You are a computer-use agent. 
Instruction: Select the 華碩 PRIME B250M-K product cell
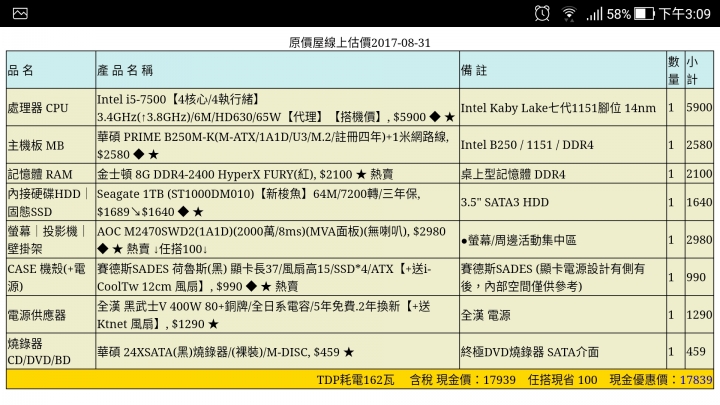tap(277, 145)
